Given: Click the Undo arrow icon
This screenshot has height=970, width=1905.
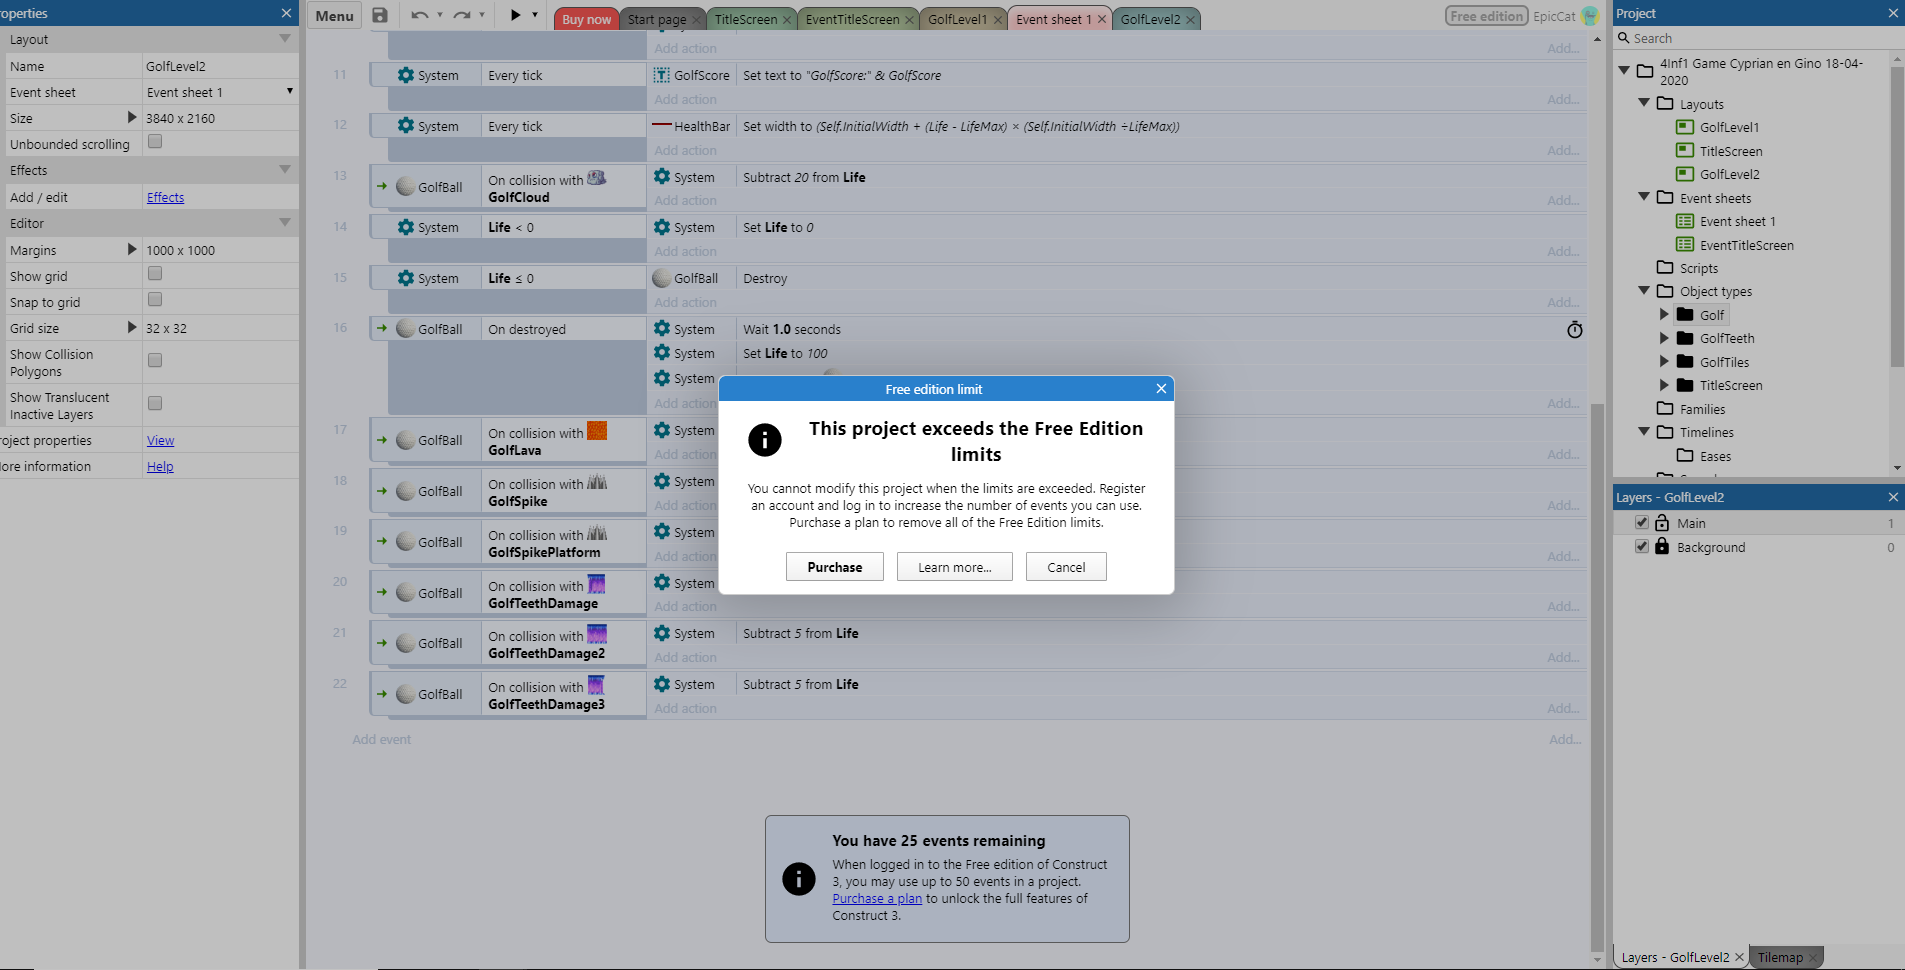Looking at the screenshot, I should click(x=419, y=15).
